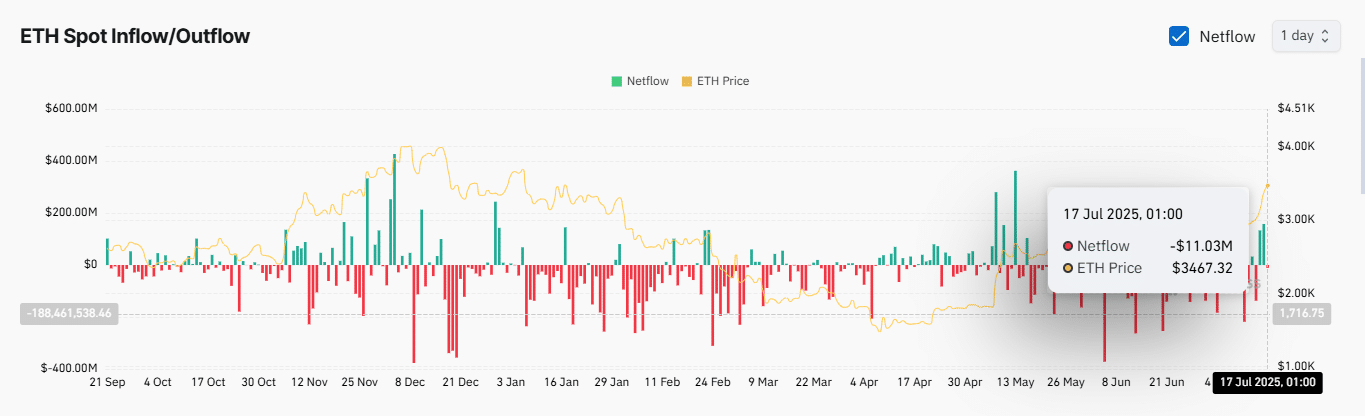Select the 13 May date label
1365x416 pixels.
click(1015, 382)
